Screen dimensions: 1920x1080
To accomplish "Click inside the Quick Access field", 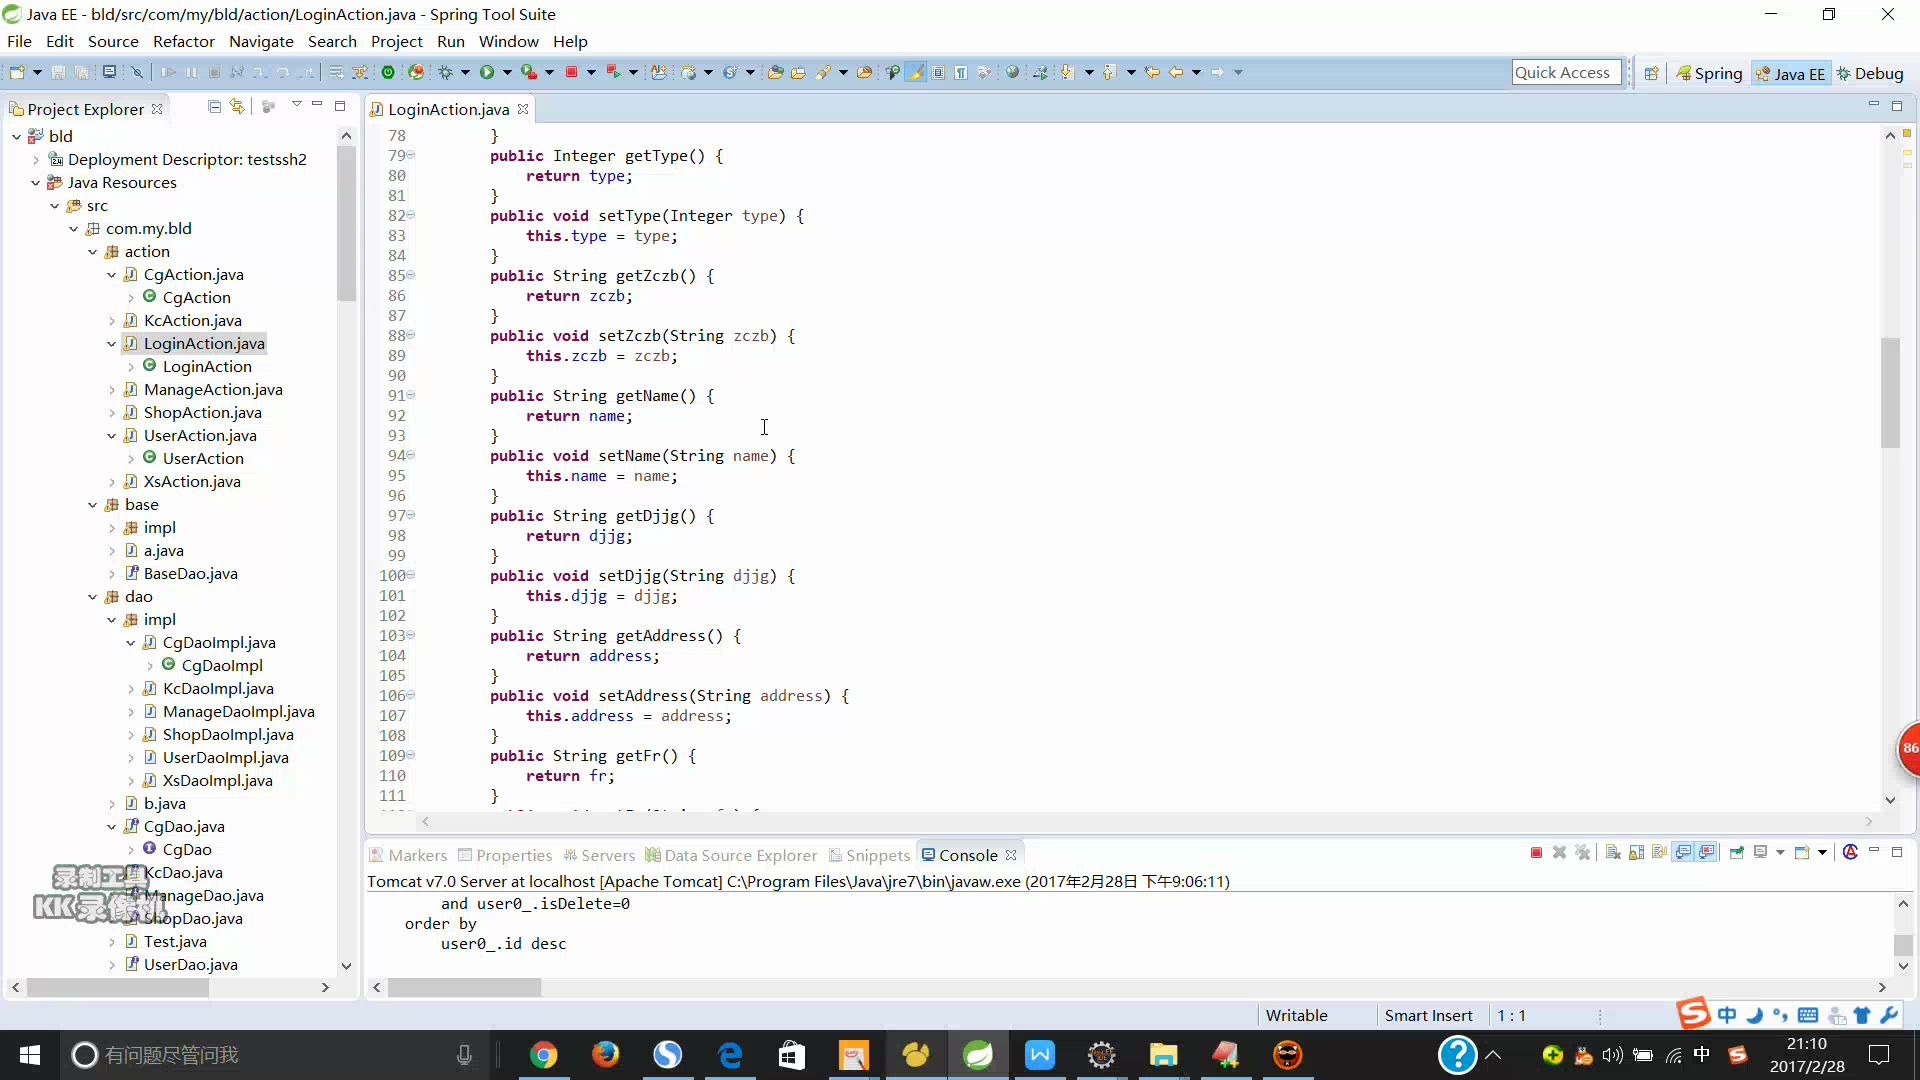I will pyautogui.click(x=1565, y=72).
